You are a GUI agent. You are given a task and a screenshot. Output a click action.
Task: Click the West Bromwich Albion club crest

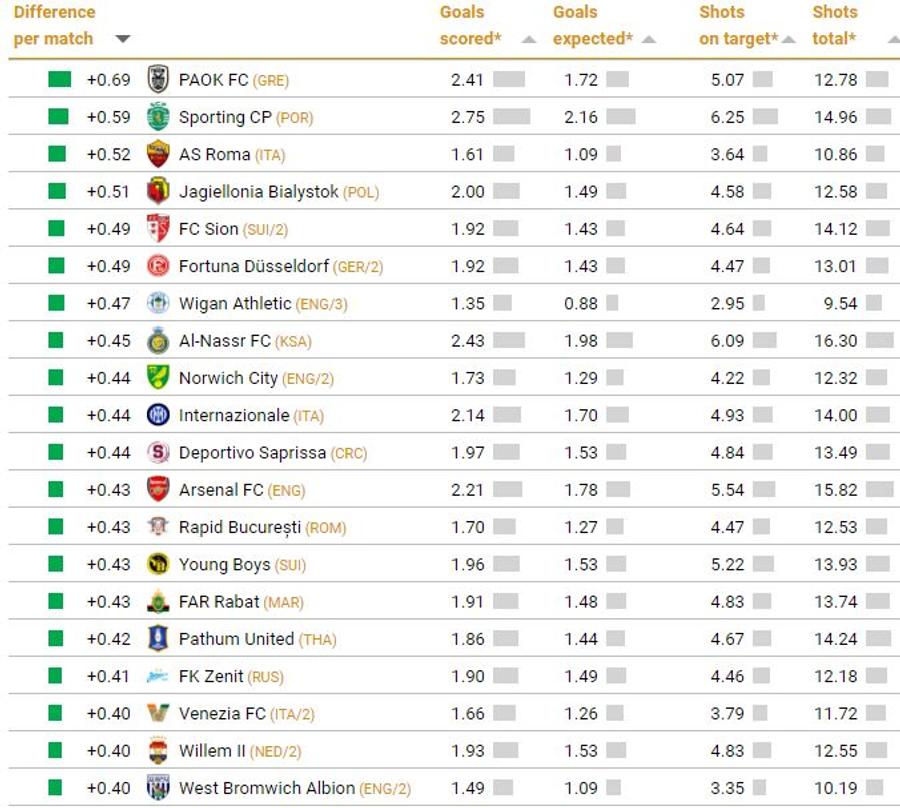(x=158, y=788)
